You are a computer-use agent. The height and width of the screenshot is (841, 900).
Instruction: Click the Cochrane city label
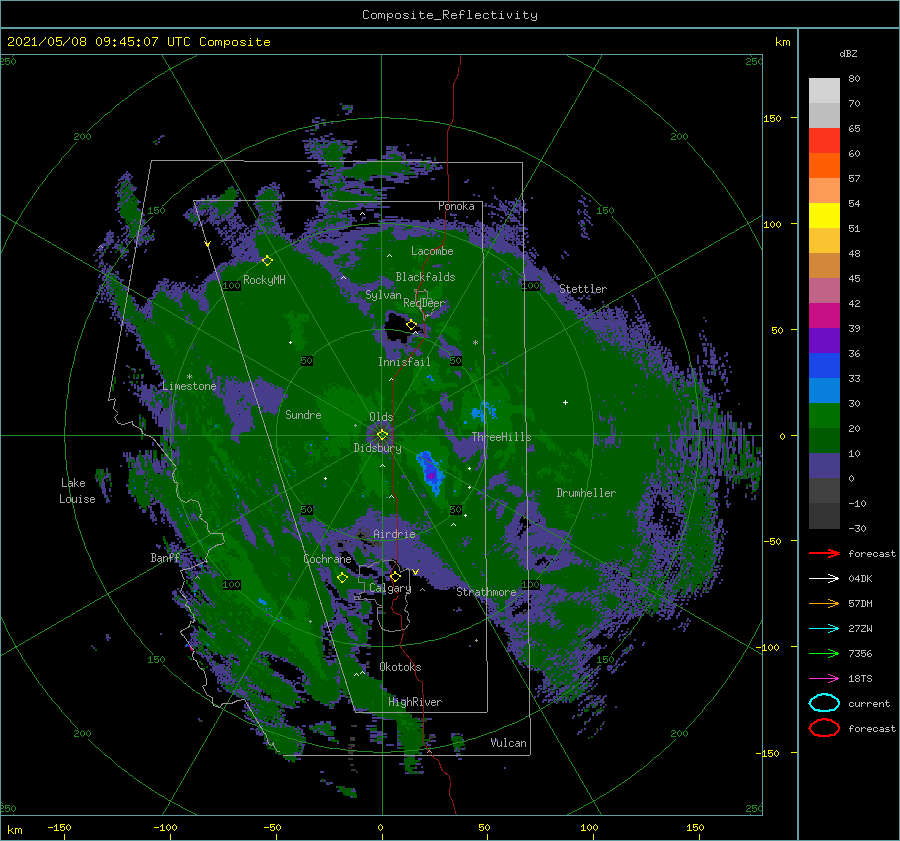pyautogui.click(x=327, y=559)
